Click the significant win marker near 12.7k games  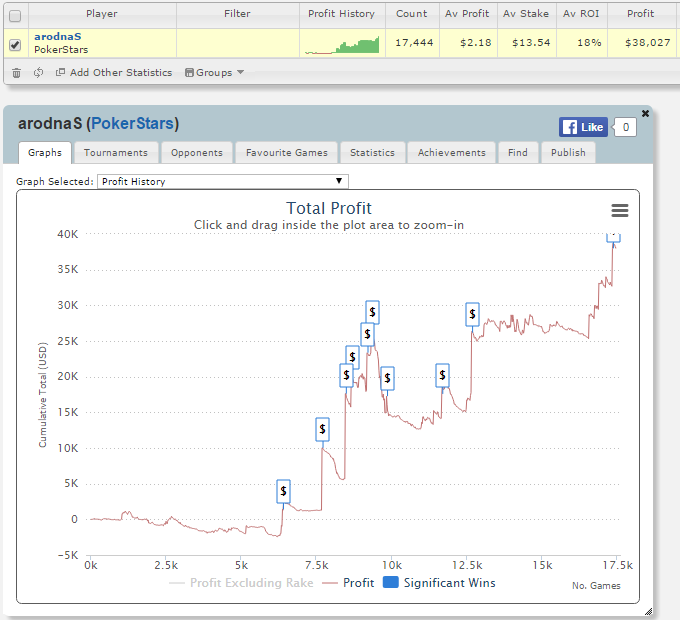[472, 314]
